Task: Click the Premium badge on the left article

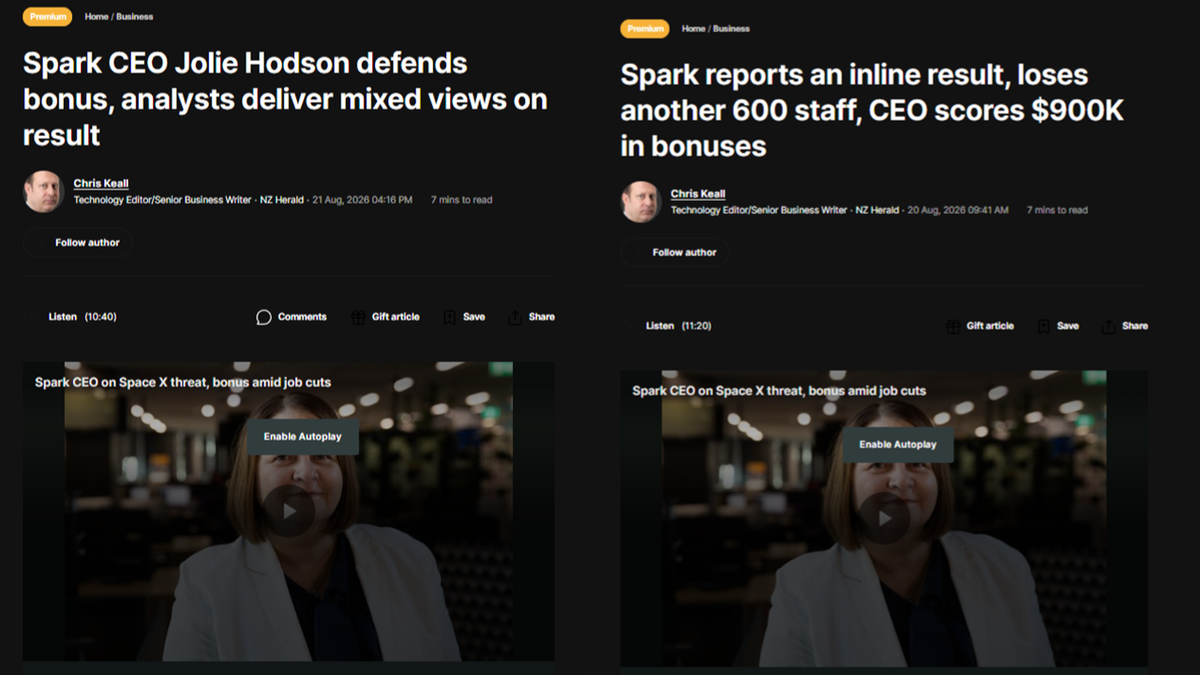Action: tap(48, 17)
